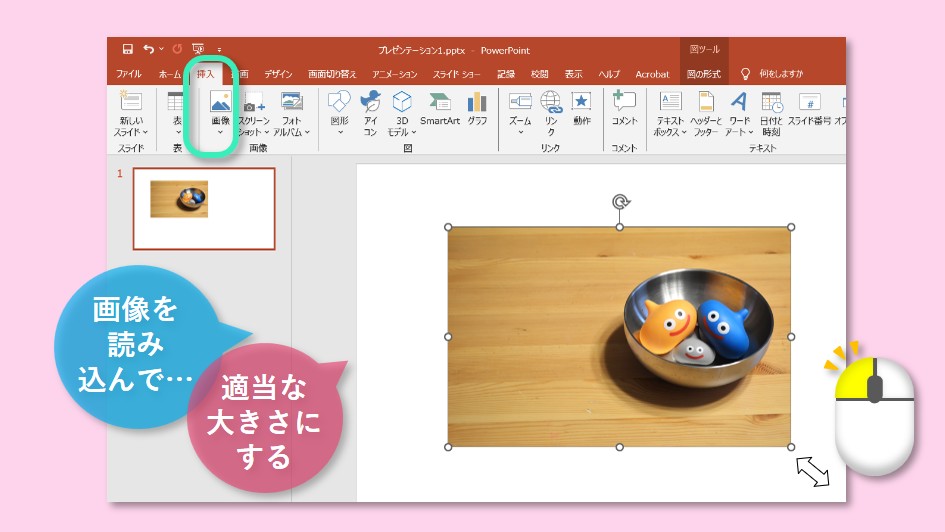The height and width of the screenshot is (532, 945).
Task: Open the Undo history dropdown arrow
Action: click(162, 49)
